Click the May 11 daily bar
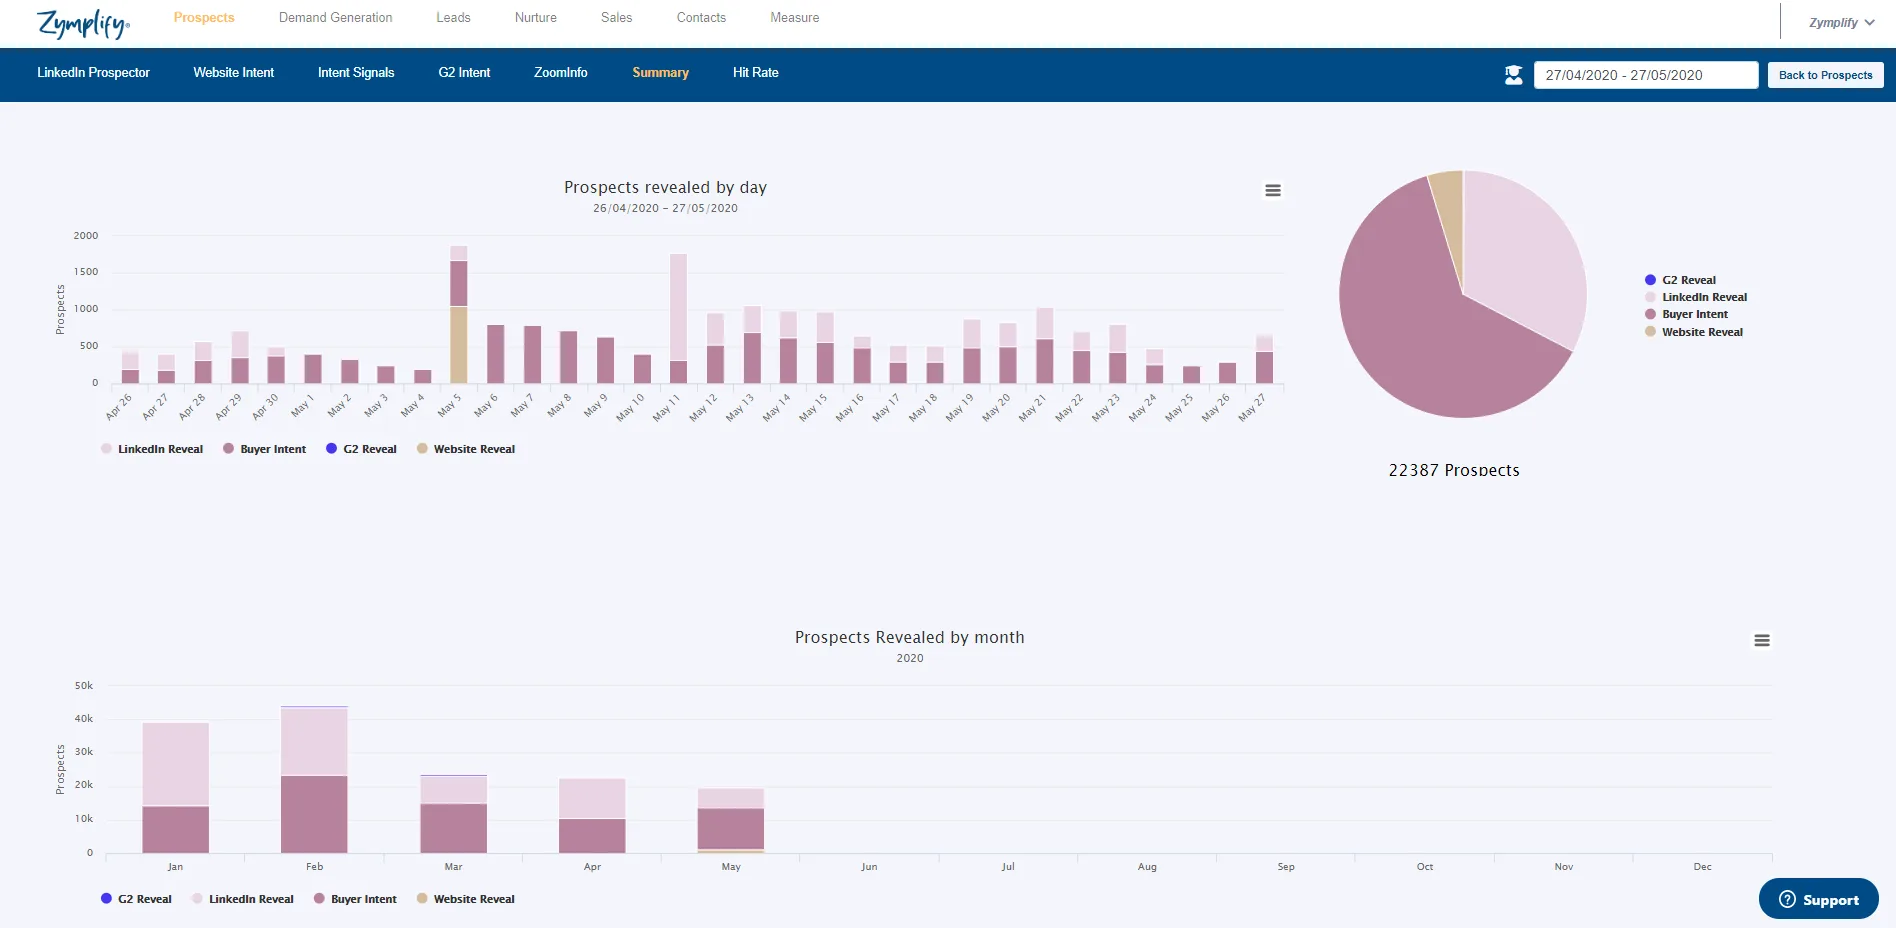 click(679, 318)
